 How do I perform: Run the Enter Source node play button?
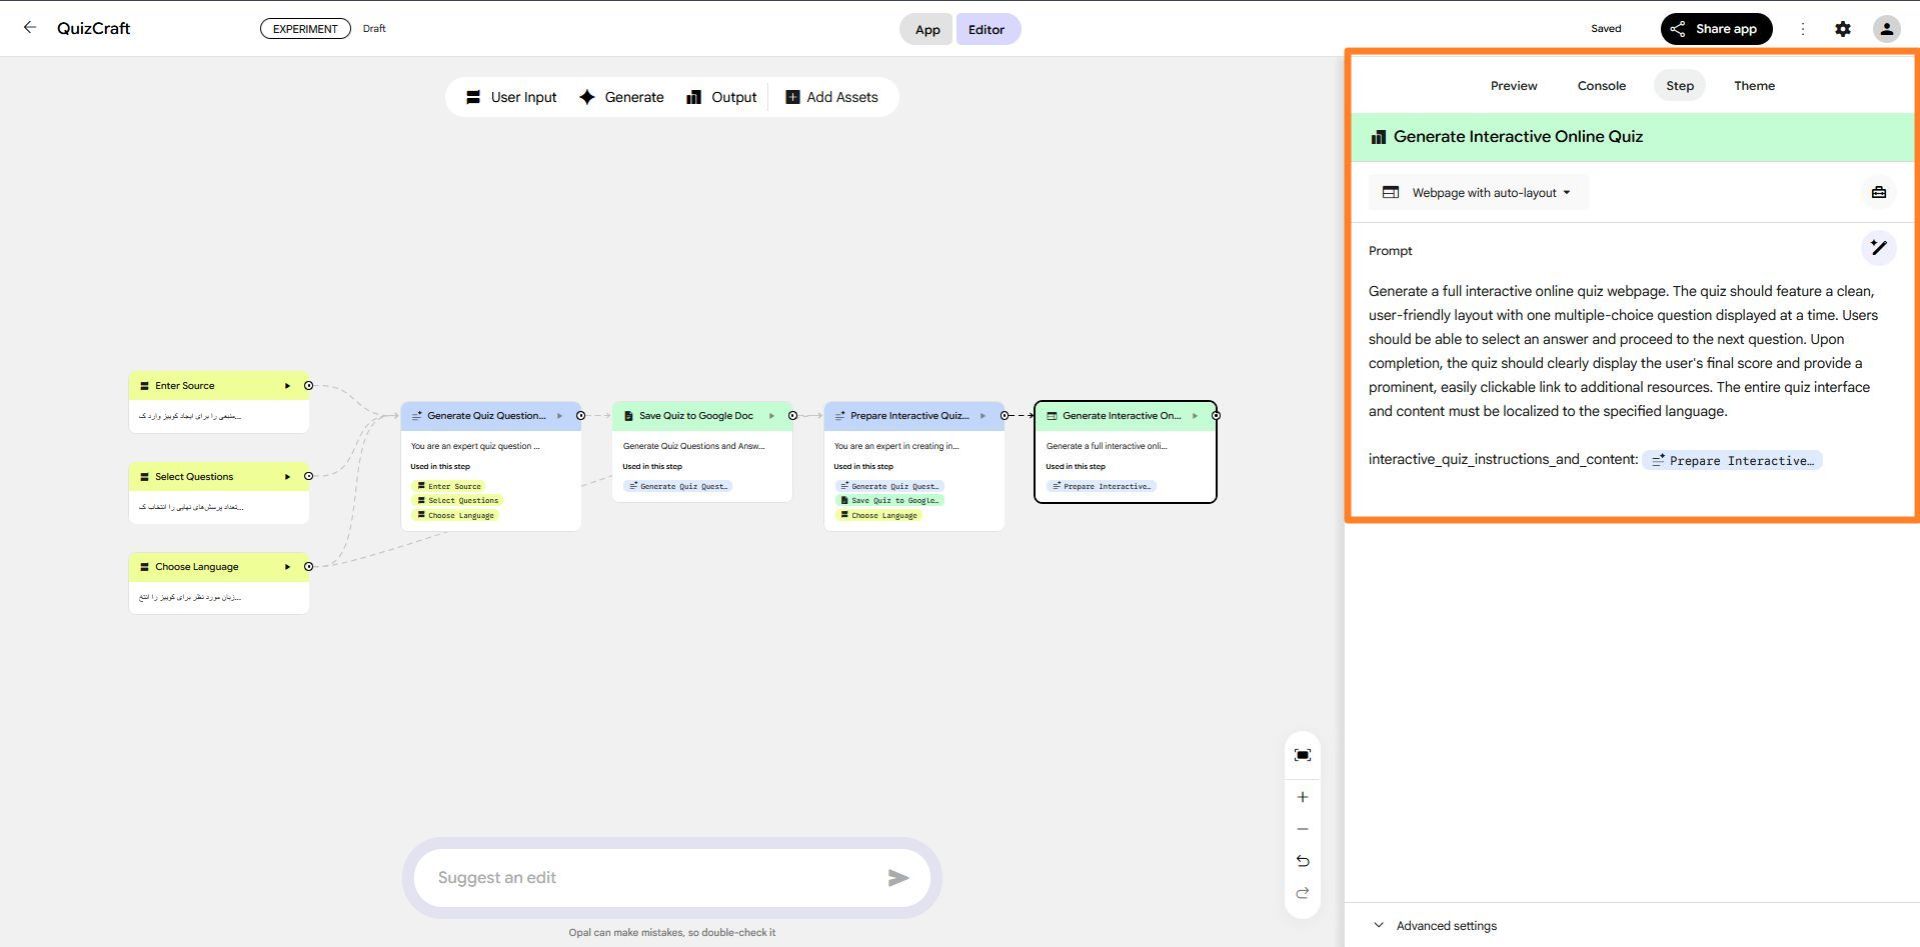287,386
